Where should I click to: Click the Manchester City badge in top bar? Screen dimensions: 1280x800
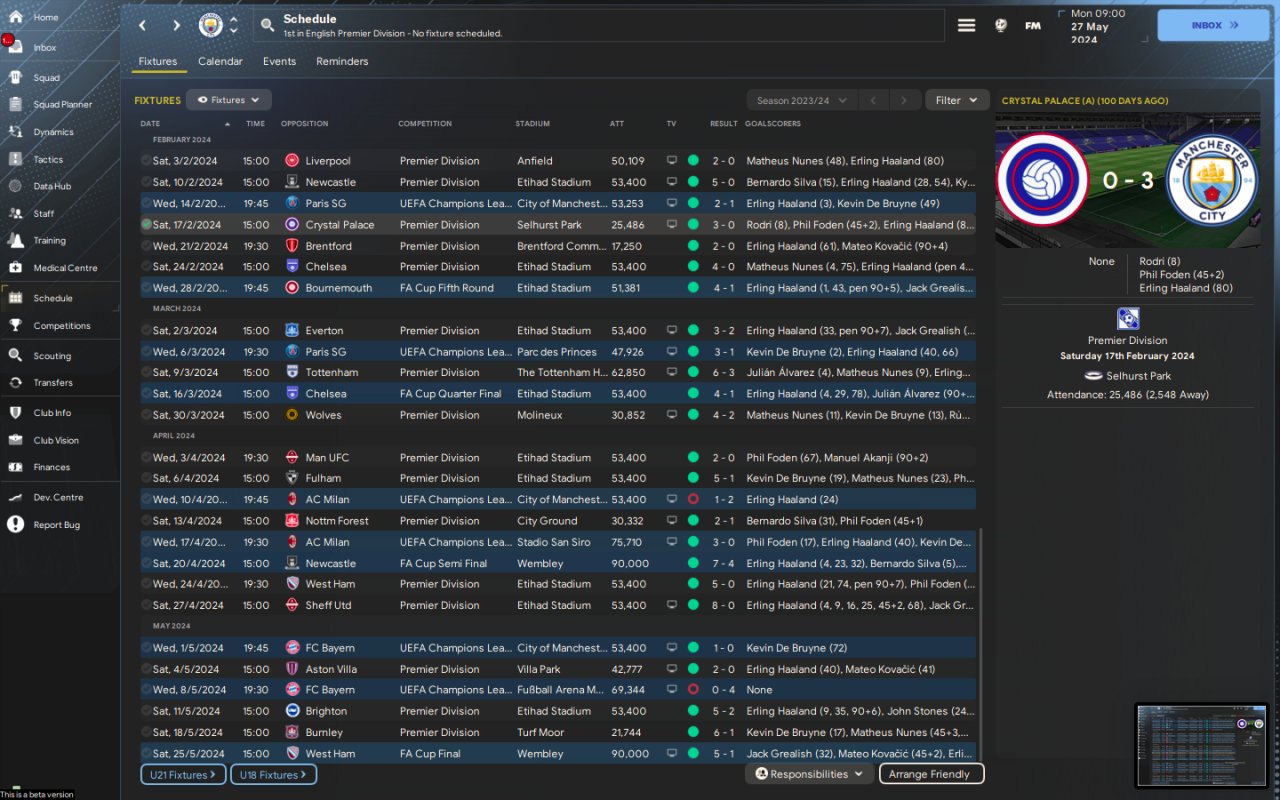[x=211, y=25]
